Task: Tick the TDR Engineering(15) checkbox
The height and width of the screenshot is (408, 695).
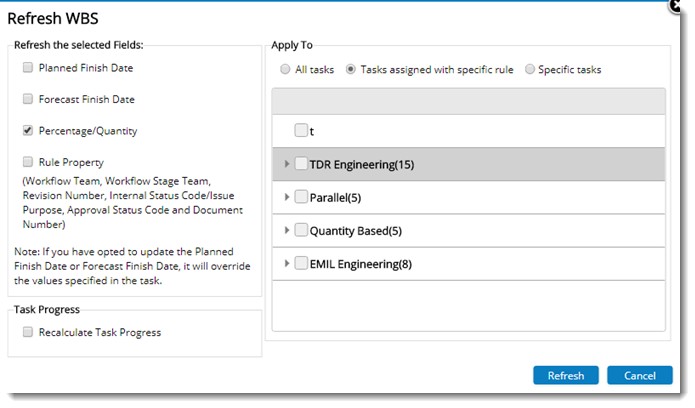Action: coord(301,164)
